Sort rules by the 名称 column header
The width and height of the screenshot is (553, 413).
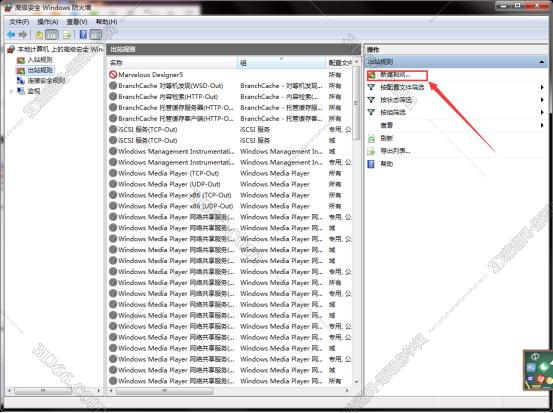(172, 63)
